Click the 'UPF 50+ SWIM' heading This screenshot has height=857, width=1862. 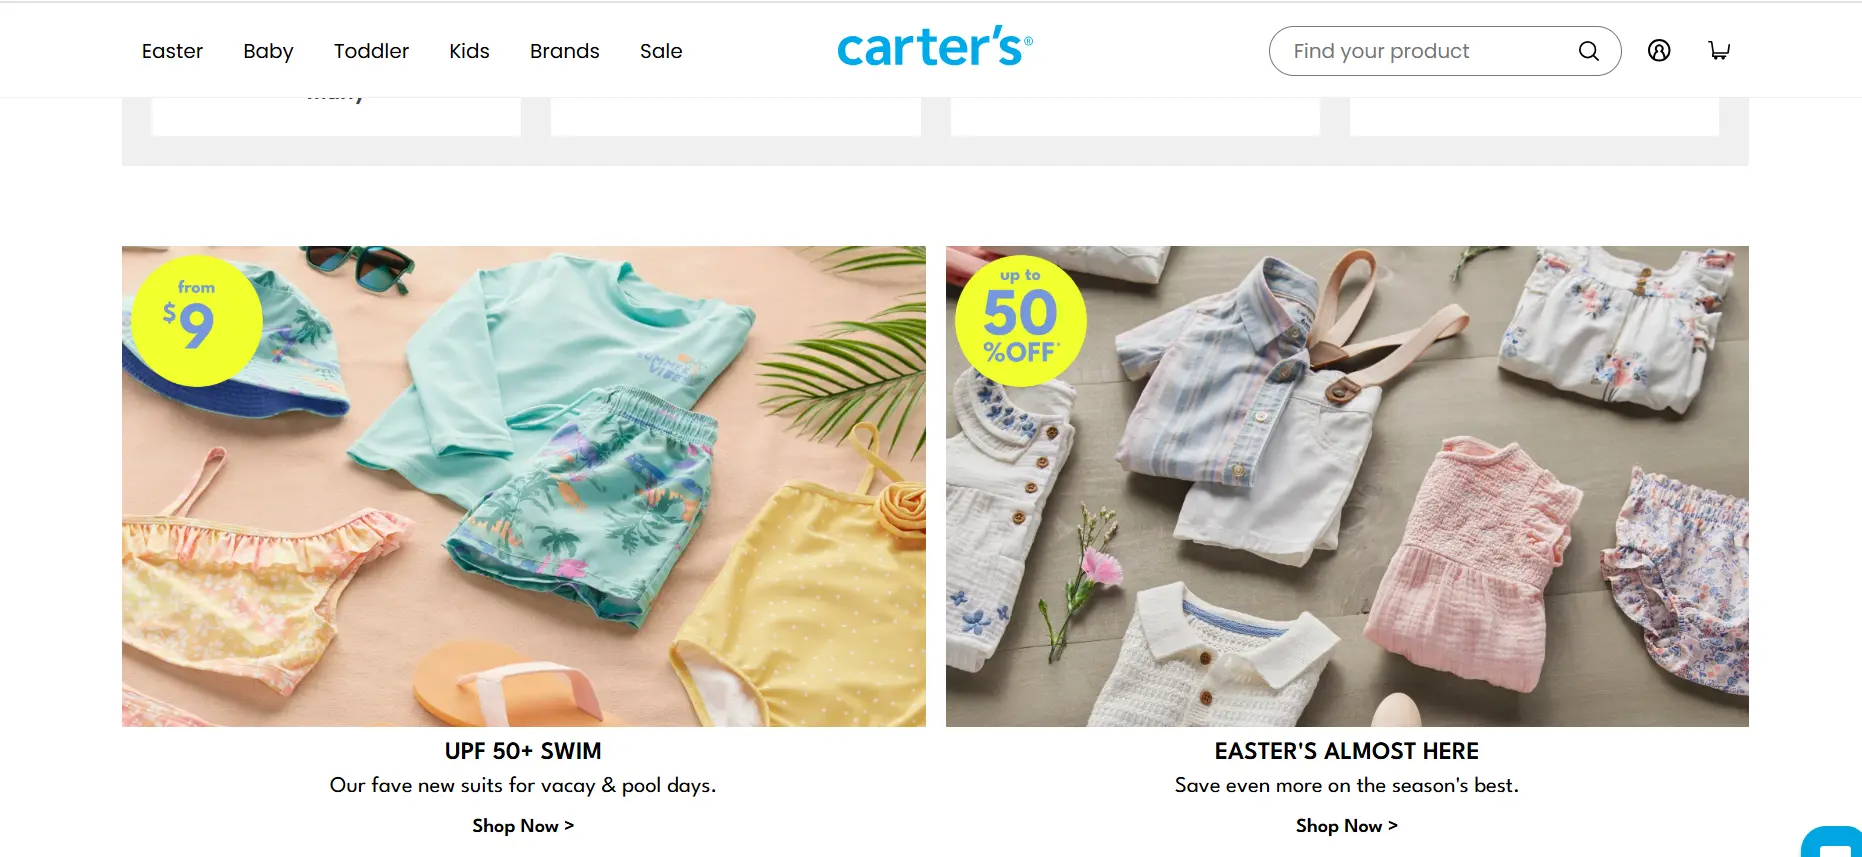[523, 751]
